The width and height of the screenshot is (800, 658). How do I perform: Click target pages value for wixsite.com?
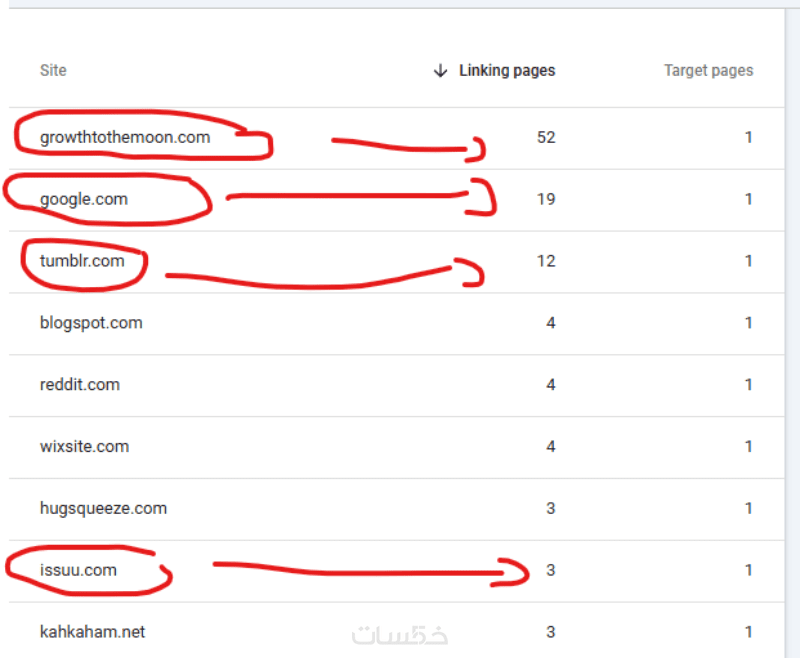pos(748,447)
